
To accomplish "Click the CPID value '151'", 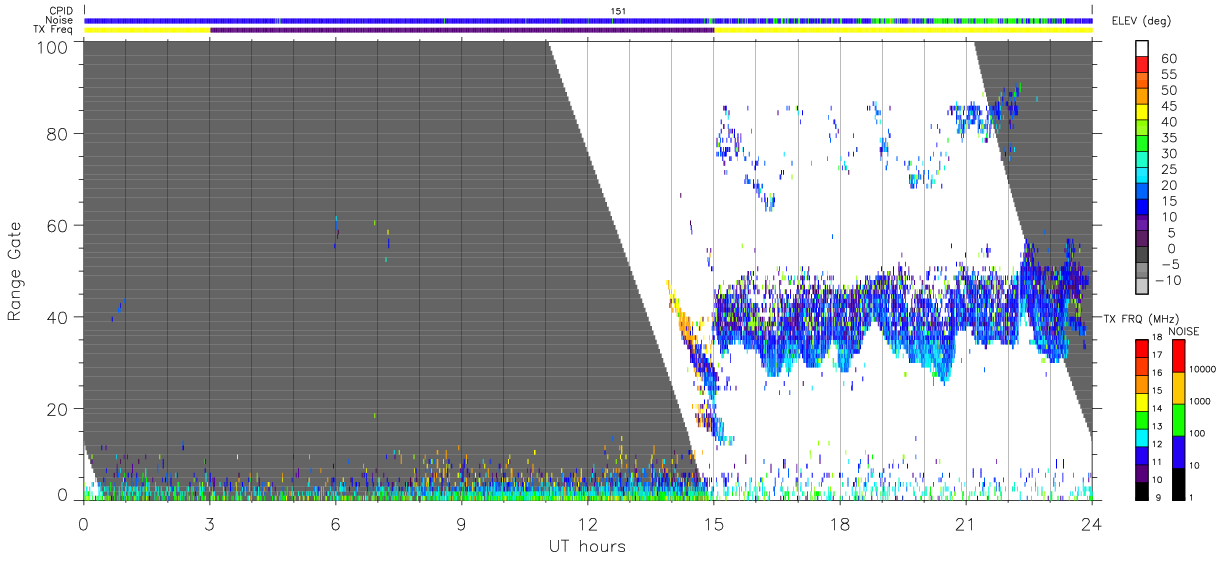I will (618, 11).
